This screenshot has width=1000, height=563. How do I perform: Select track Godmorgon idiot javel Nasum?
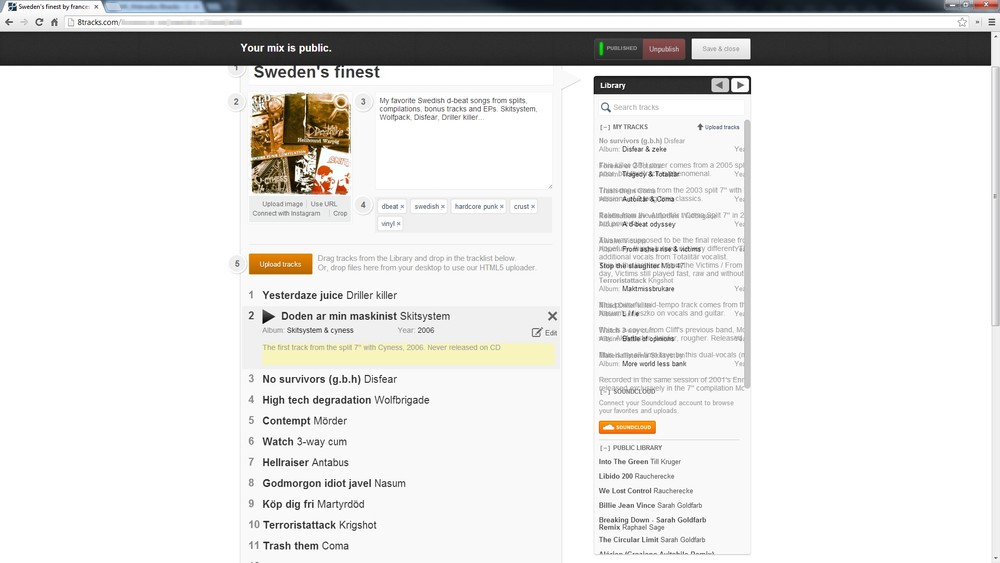point(334,483)
